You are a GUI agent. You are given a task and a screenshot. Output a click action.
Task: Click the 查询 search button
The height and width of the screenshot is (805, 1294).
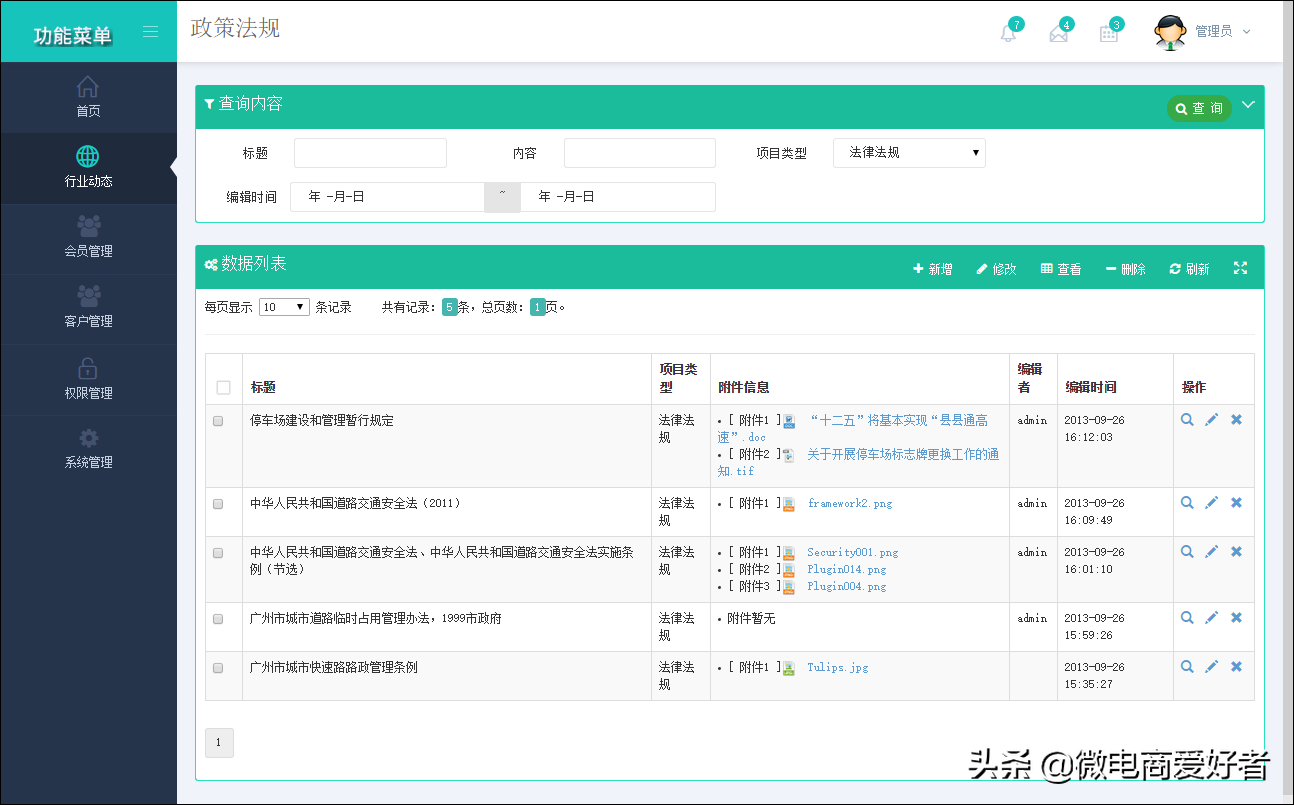[1199, 108]
